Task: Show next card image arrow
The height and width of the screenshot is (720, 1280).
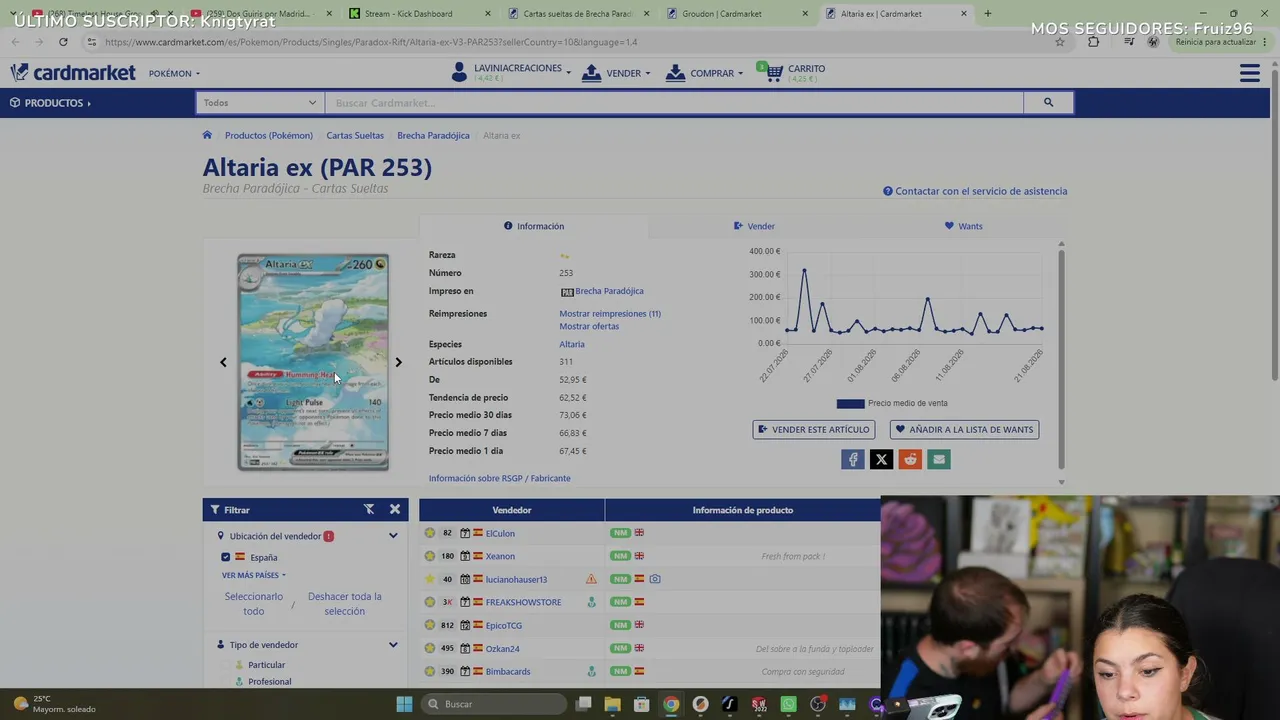Action: pos(398,362)
